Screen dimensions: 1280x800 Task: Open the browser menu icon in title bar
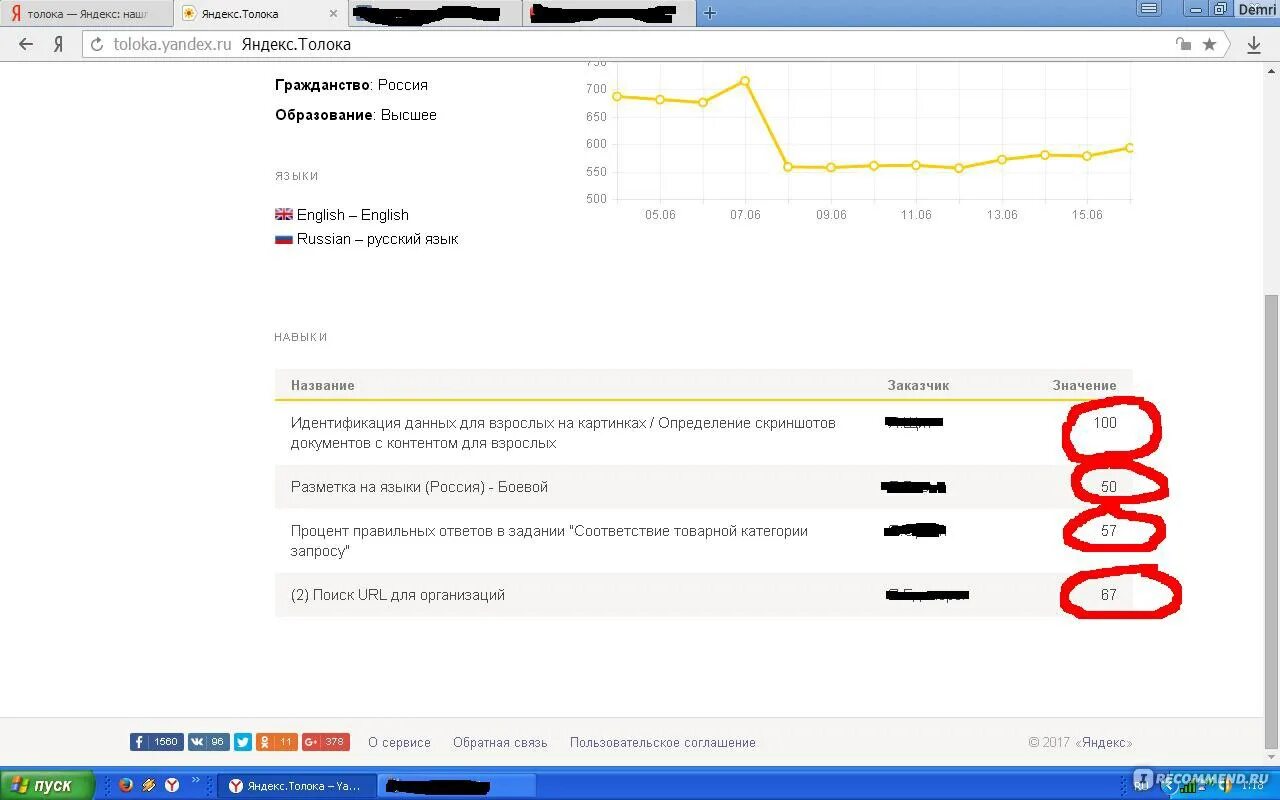[x=1149, y=9]
